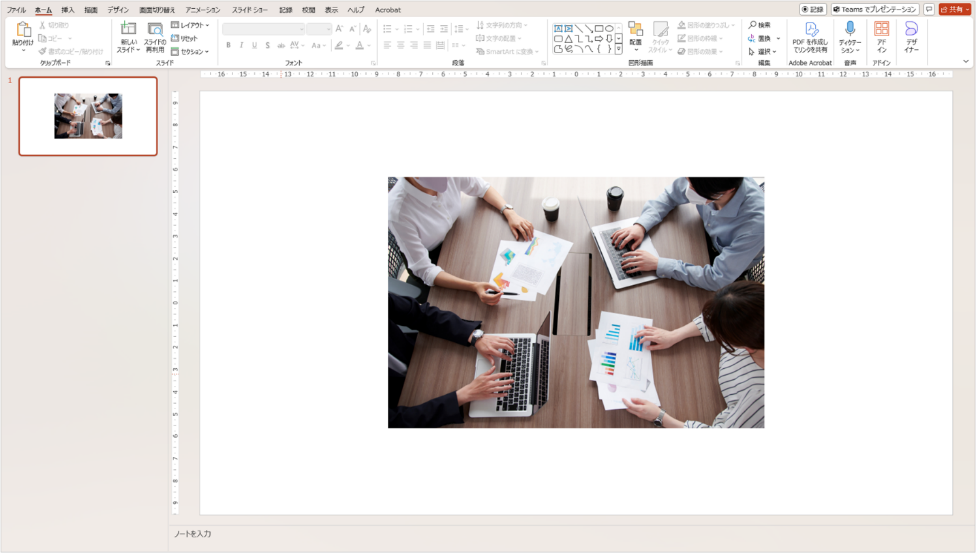Toggle Underline formatting
976x553 pixels.
pos(255,45)
